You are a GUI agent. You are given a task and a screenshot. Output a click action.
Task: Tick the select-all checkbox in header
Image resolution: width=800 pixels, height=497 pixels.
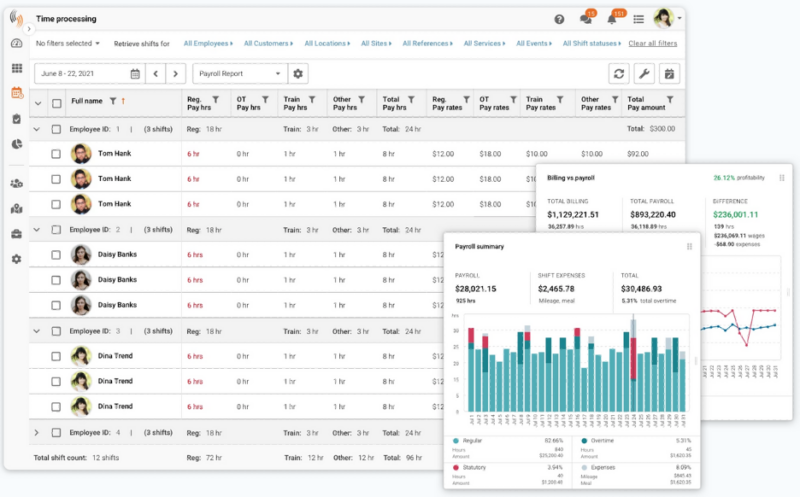click(x=57, y=102)
